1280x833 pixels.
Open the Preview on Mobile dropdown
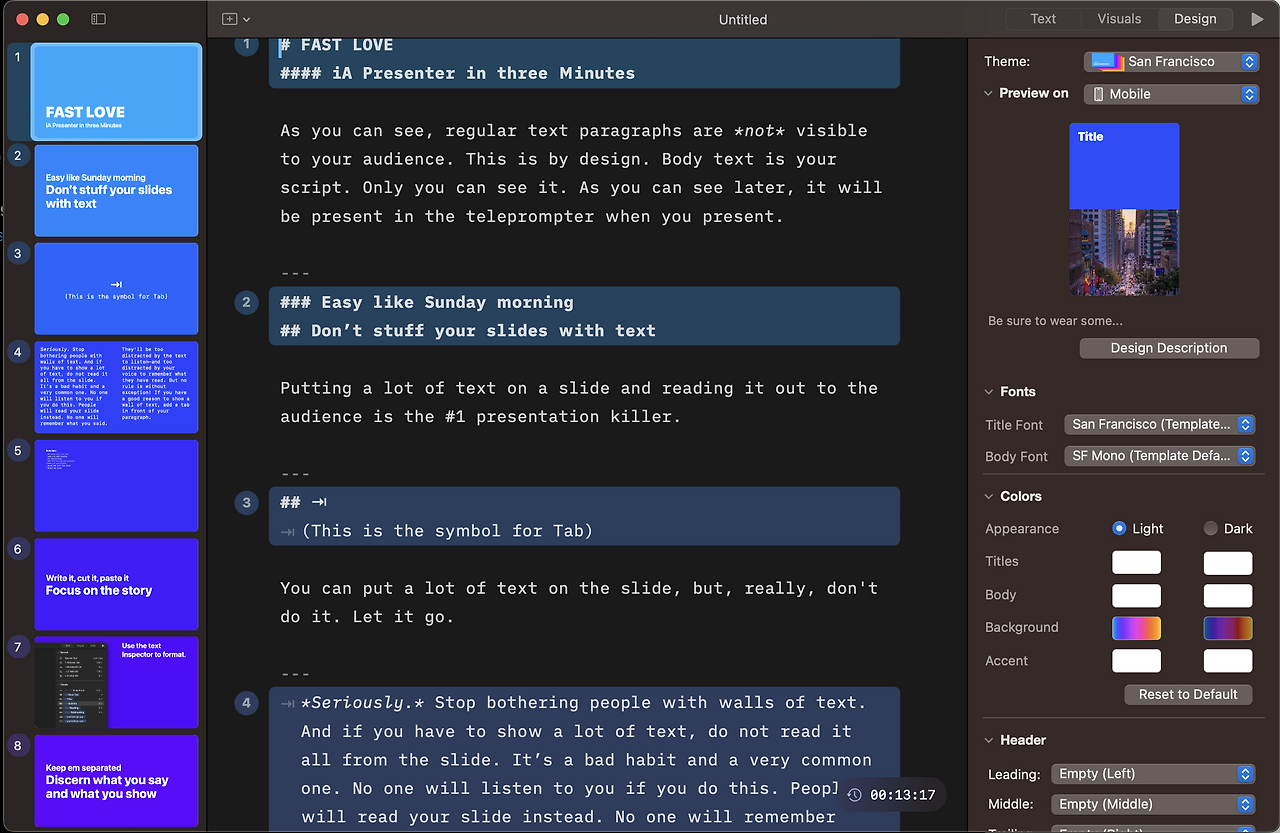pos(1171,94)
